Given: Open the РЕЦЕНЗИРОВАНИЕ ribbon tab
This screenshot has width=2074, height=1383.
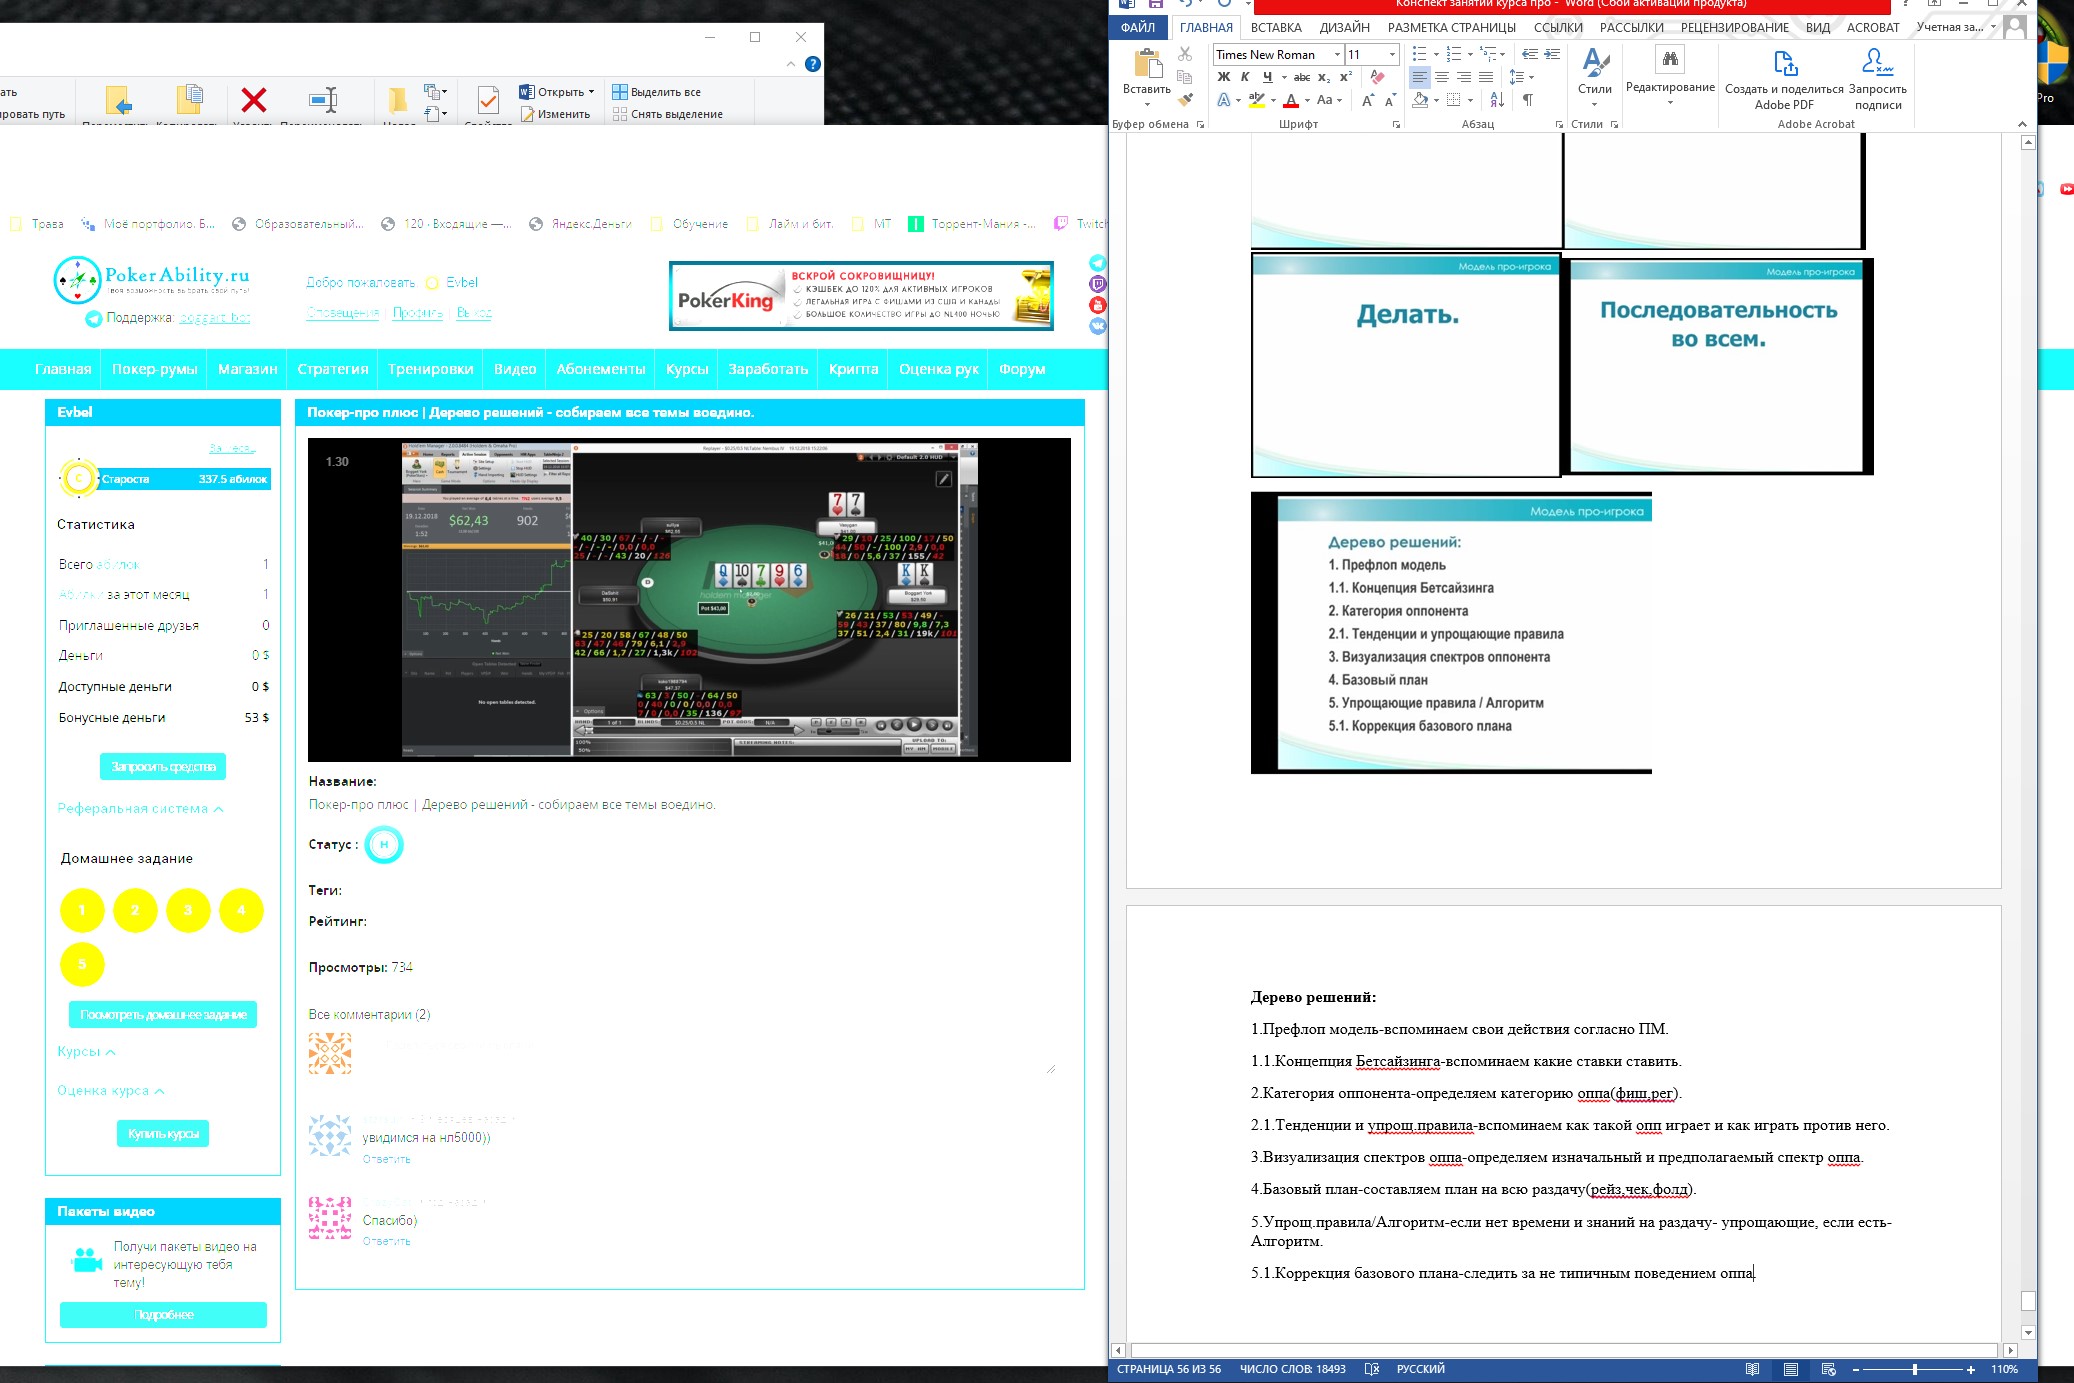Looking at the screenshot, I should (x=1734, y=28).
